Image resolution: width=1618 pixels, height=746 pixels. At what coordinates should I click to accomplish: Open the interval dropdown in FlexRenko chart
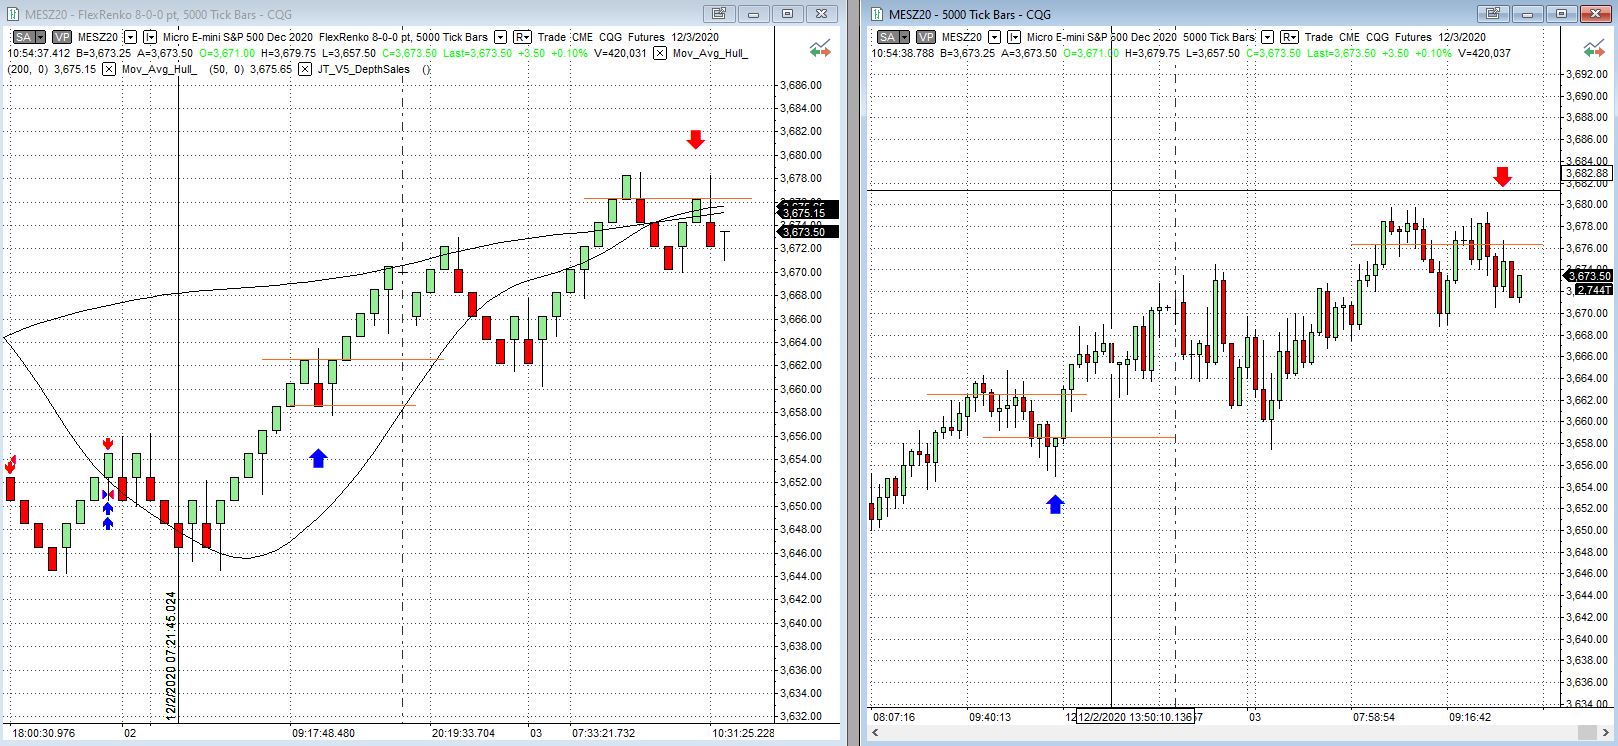pos(151,37)
